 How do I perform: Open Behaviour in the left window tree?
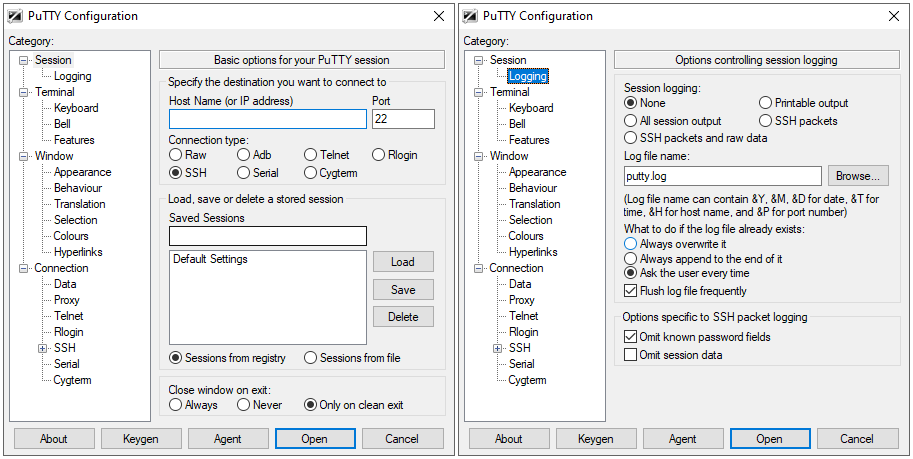click(78, 188)
